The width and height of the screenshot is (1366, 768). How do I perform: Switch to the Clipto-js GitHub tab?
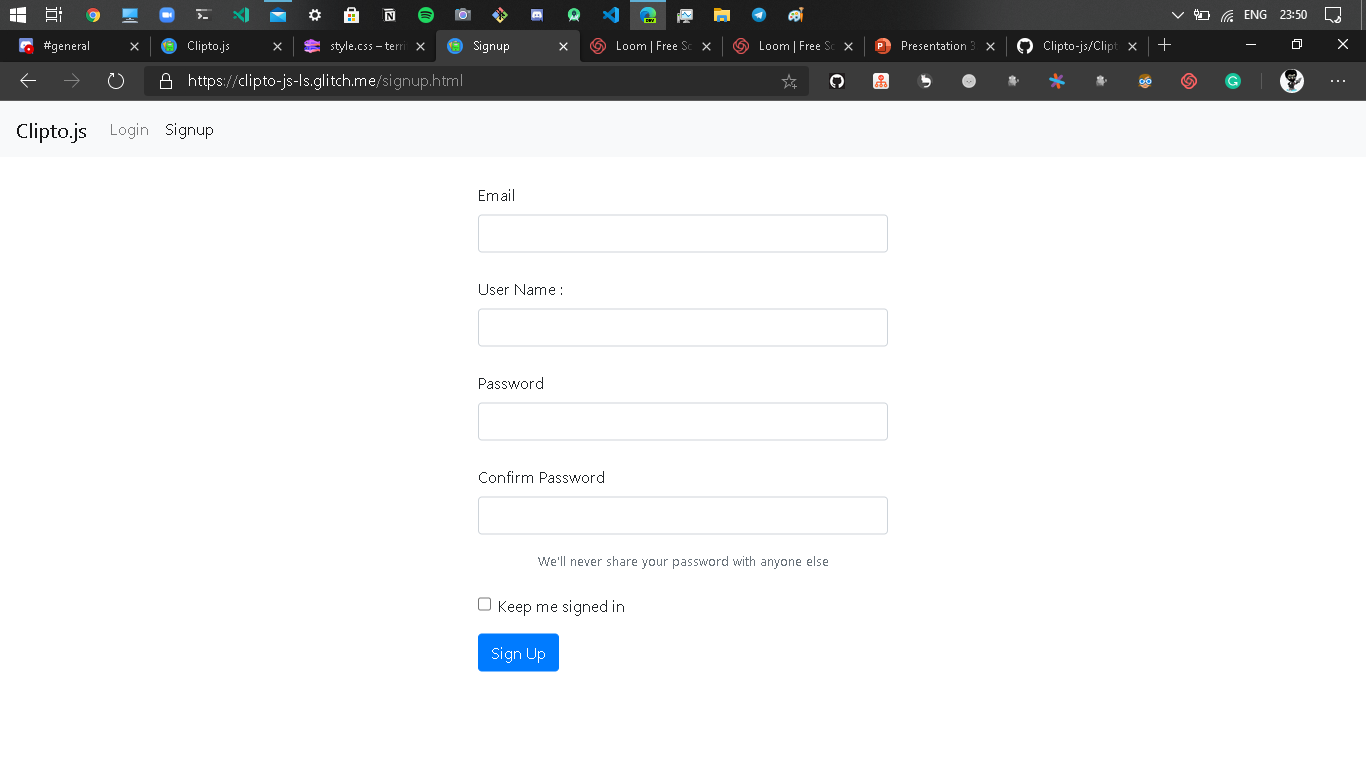pyautogui.click(x=1078, y=46)
